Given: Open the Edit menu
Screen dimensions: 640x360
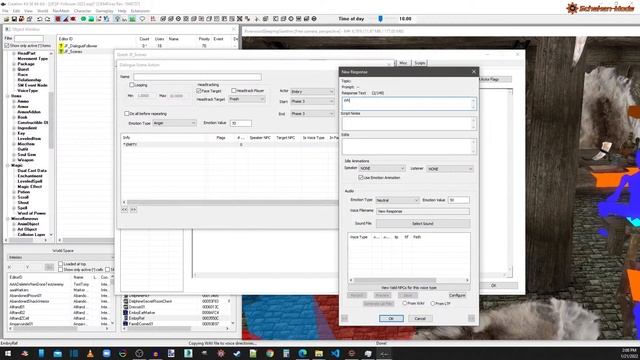Looking at the screenshot, I should coord(16,11).
